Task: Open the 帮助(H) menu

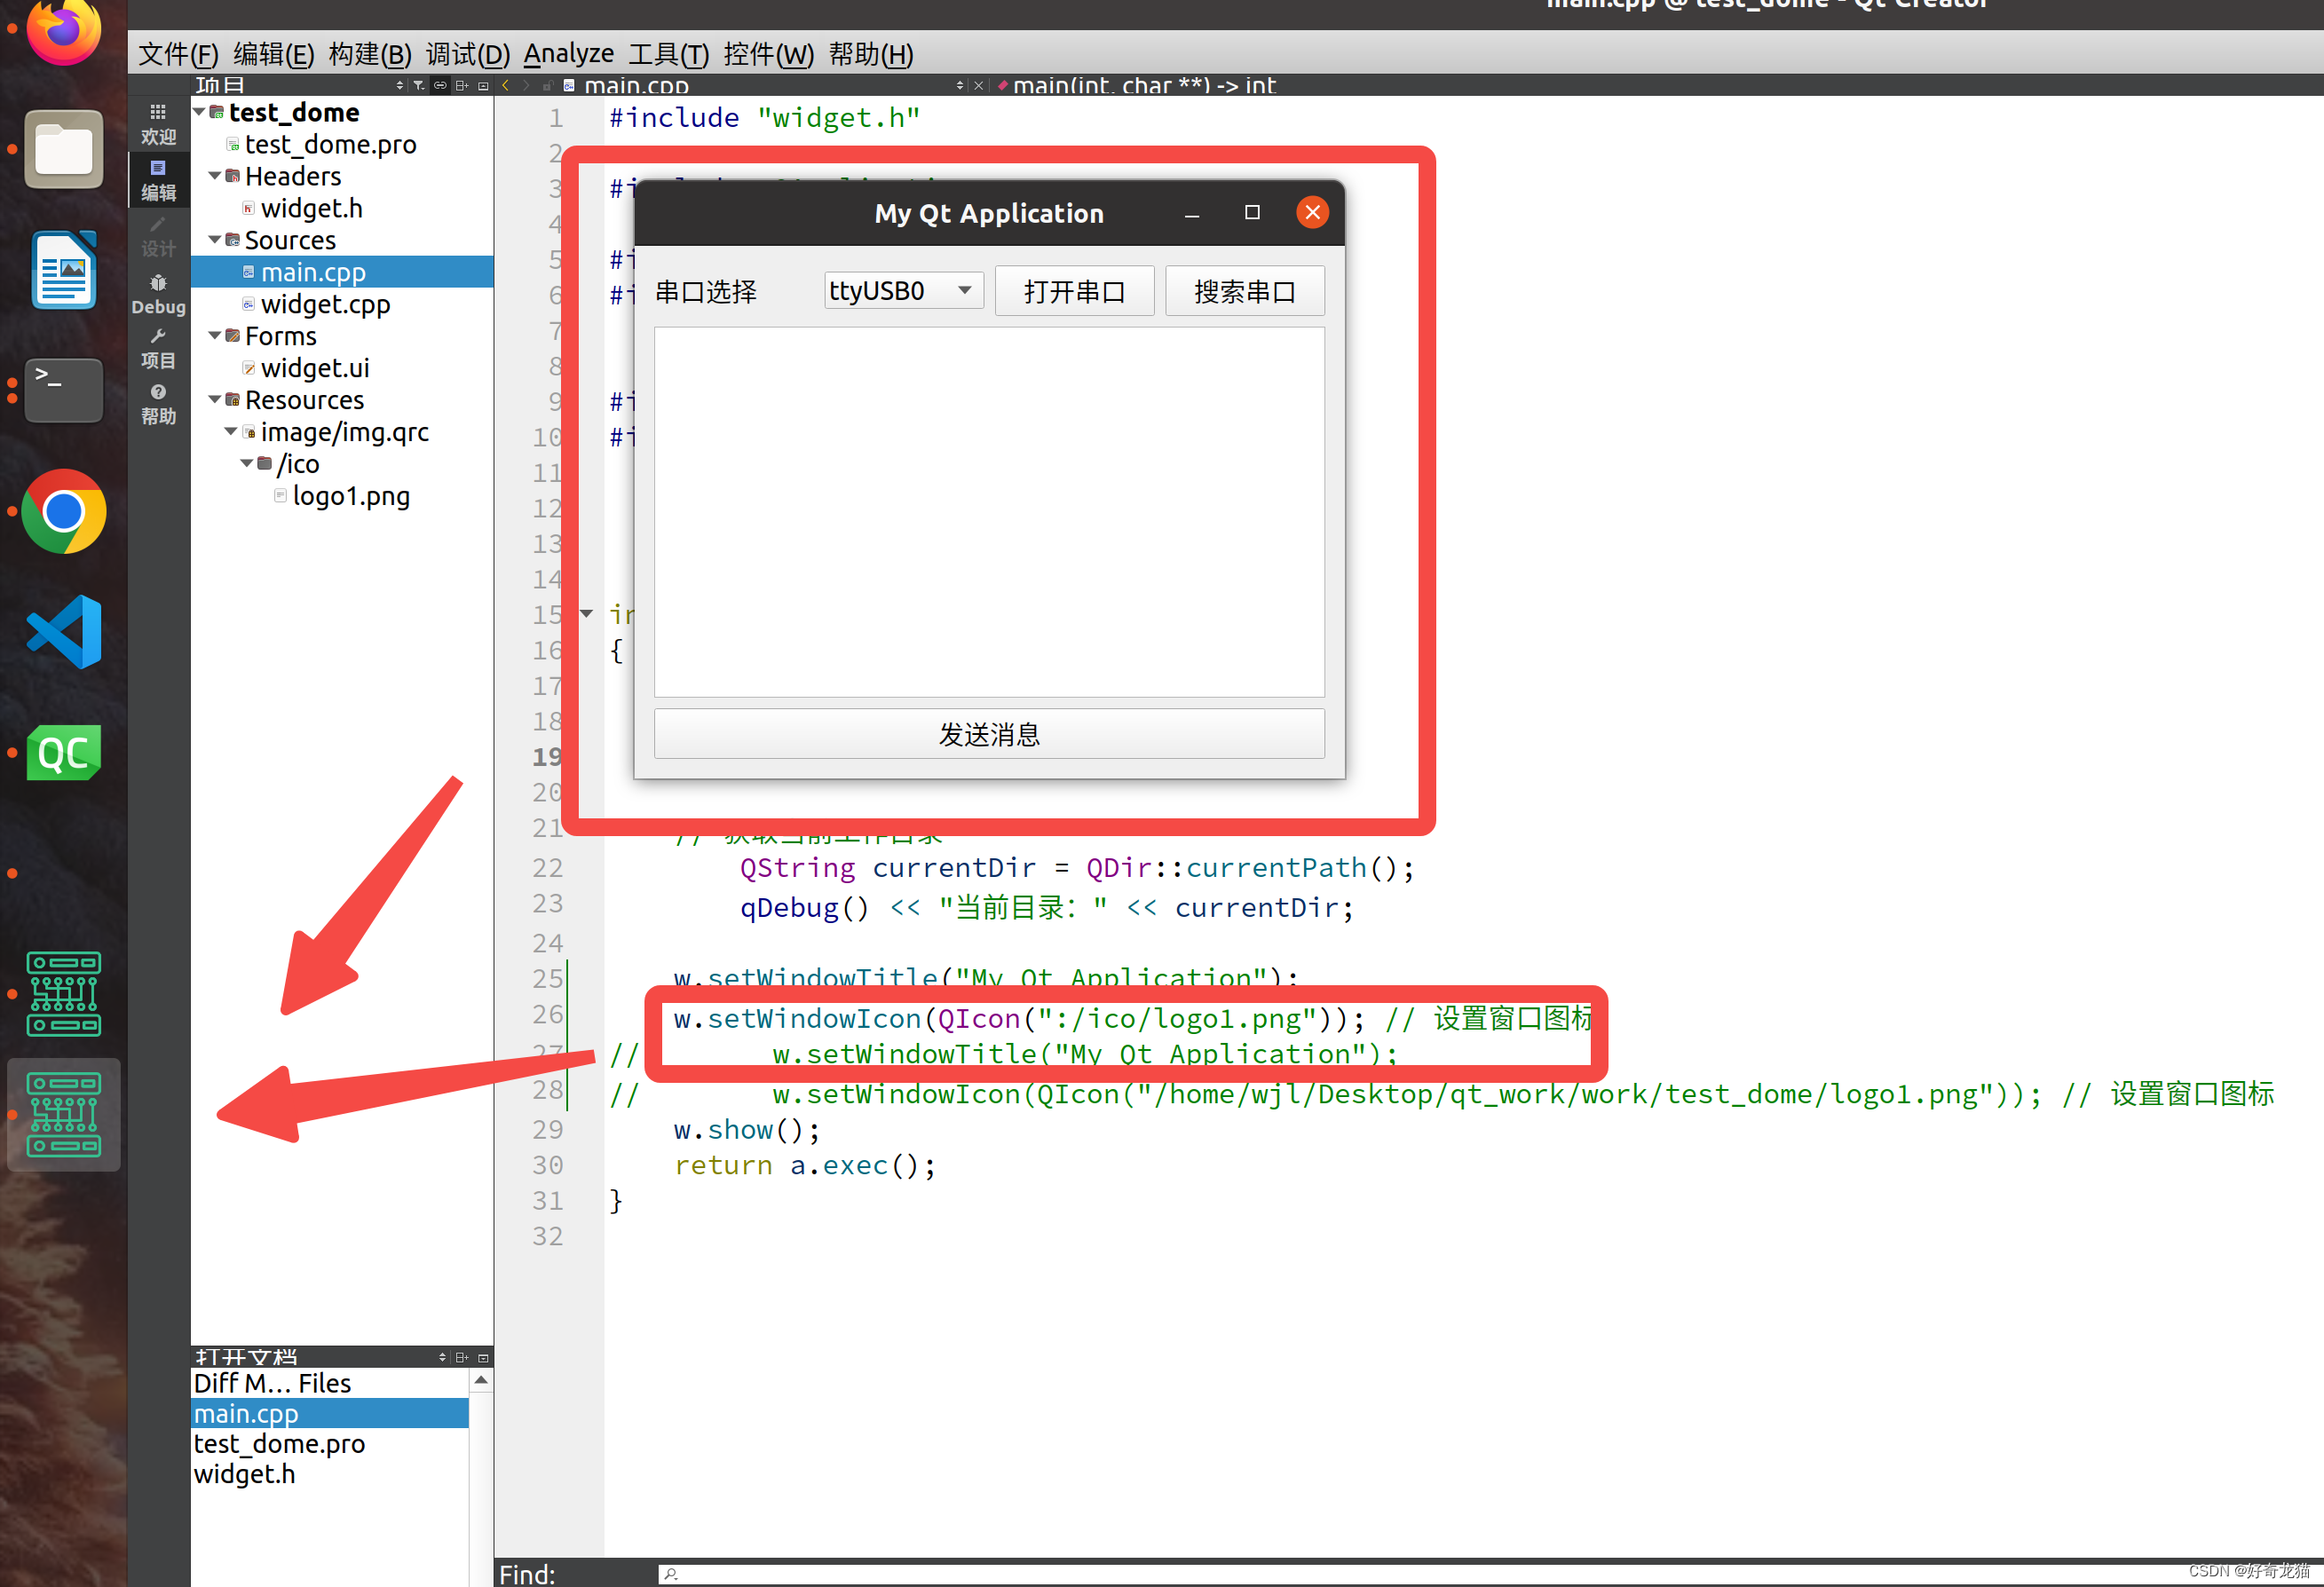Action: point(871,54)
